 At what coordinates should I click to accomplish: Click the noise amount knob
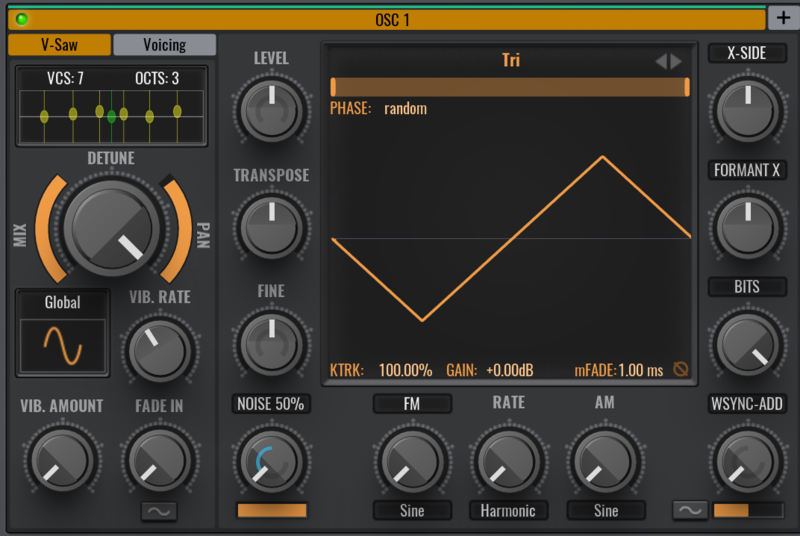[x=271, y=462]
